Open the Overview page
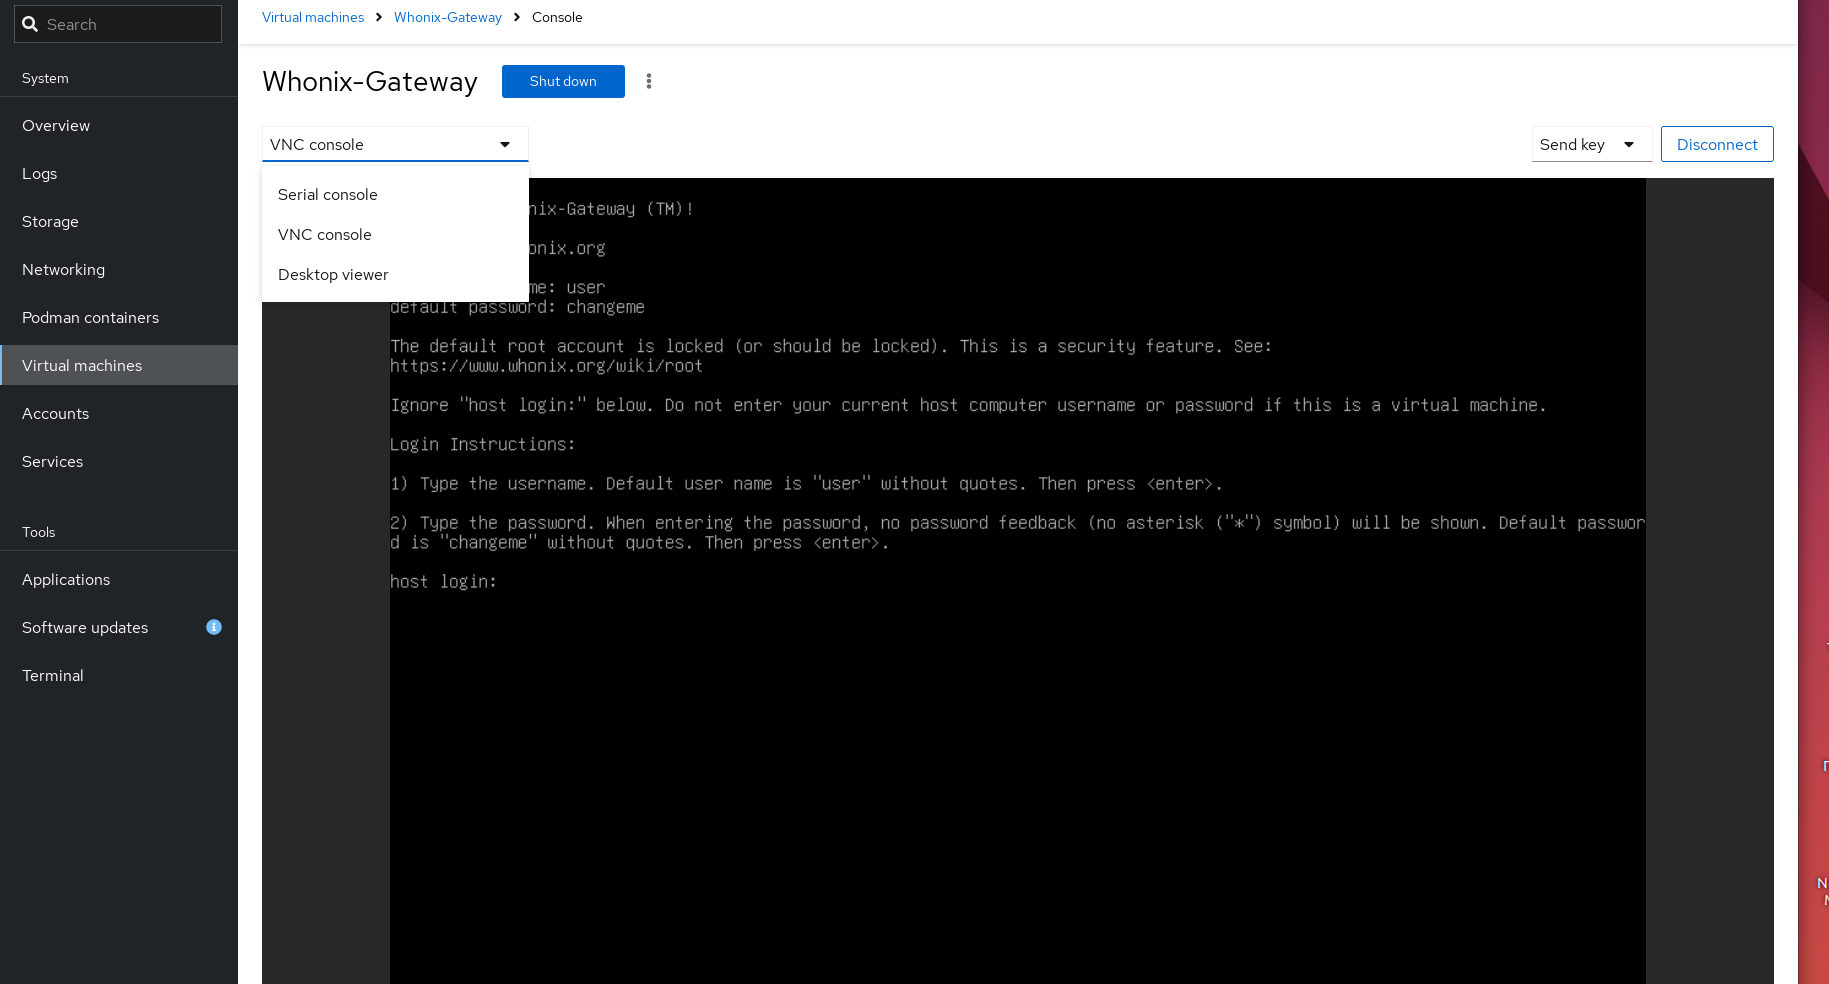This screenshot has width=1829, height=984. click(56, 126)
